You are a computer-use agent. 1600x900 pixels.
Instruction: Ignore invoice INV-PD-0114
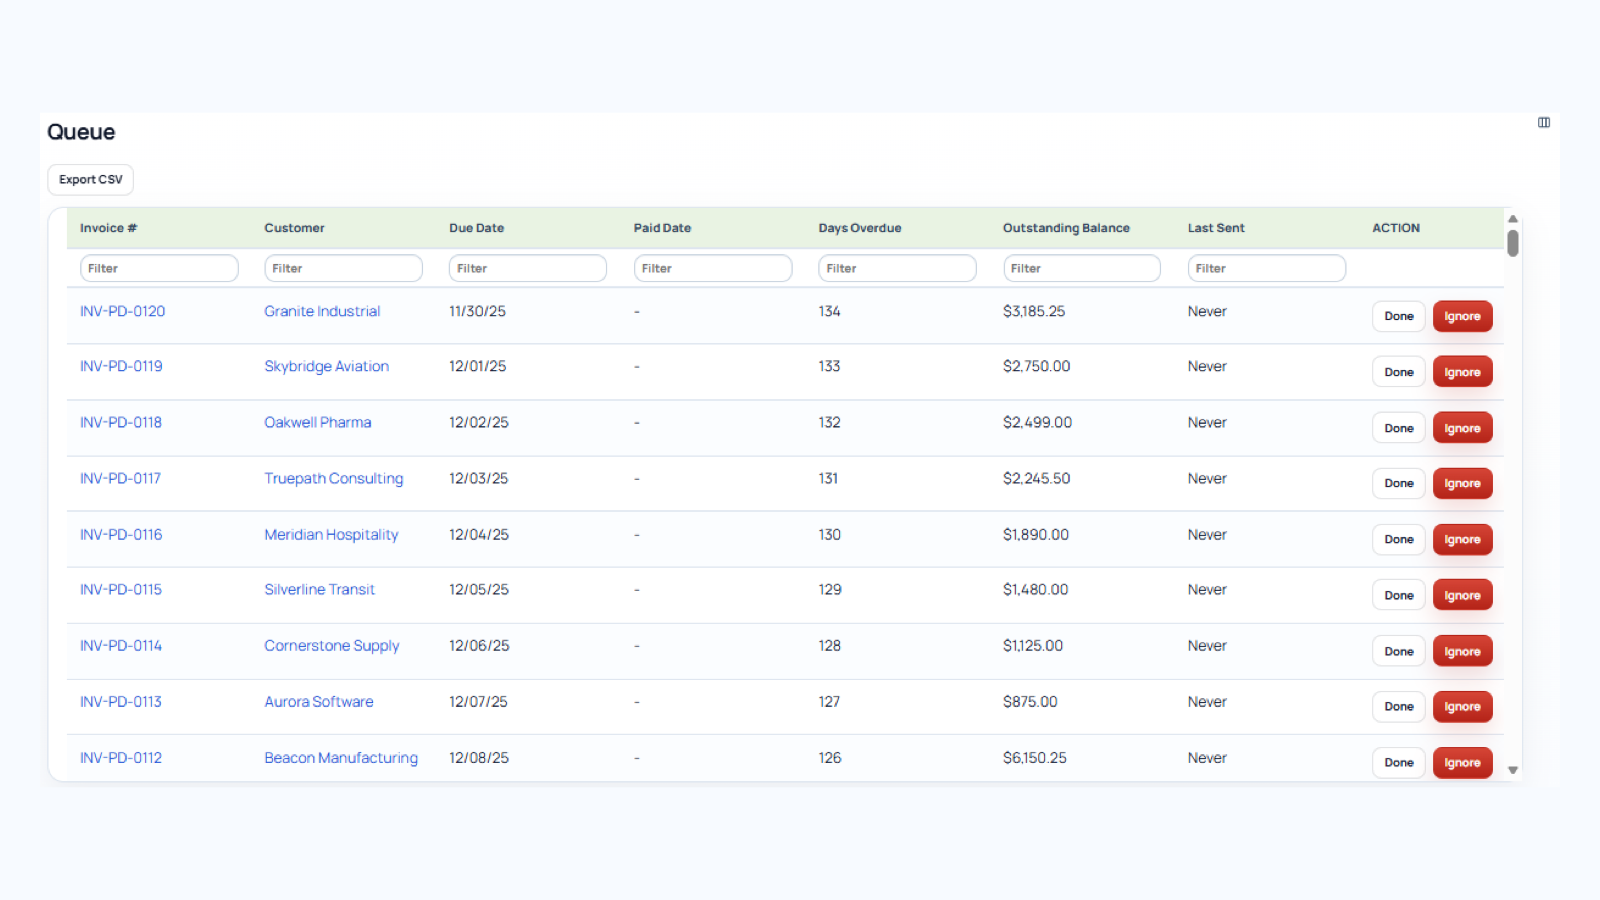click(1462, 651)
